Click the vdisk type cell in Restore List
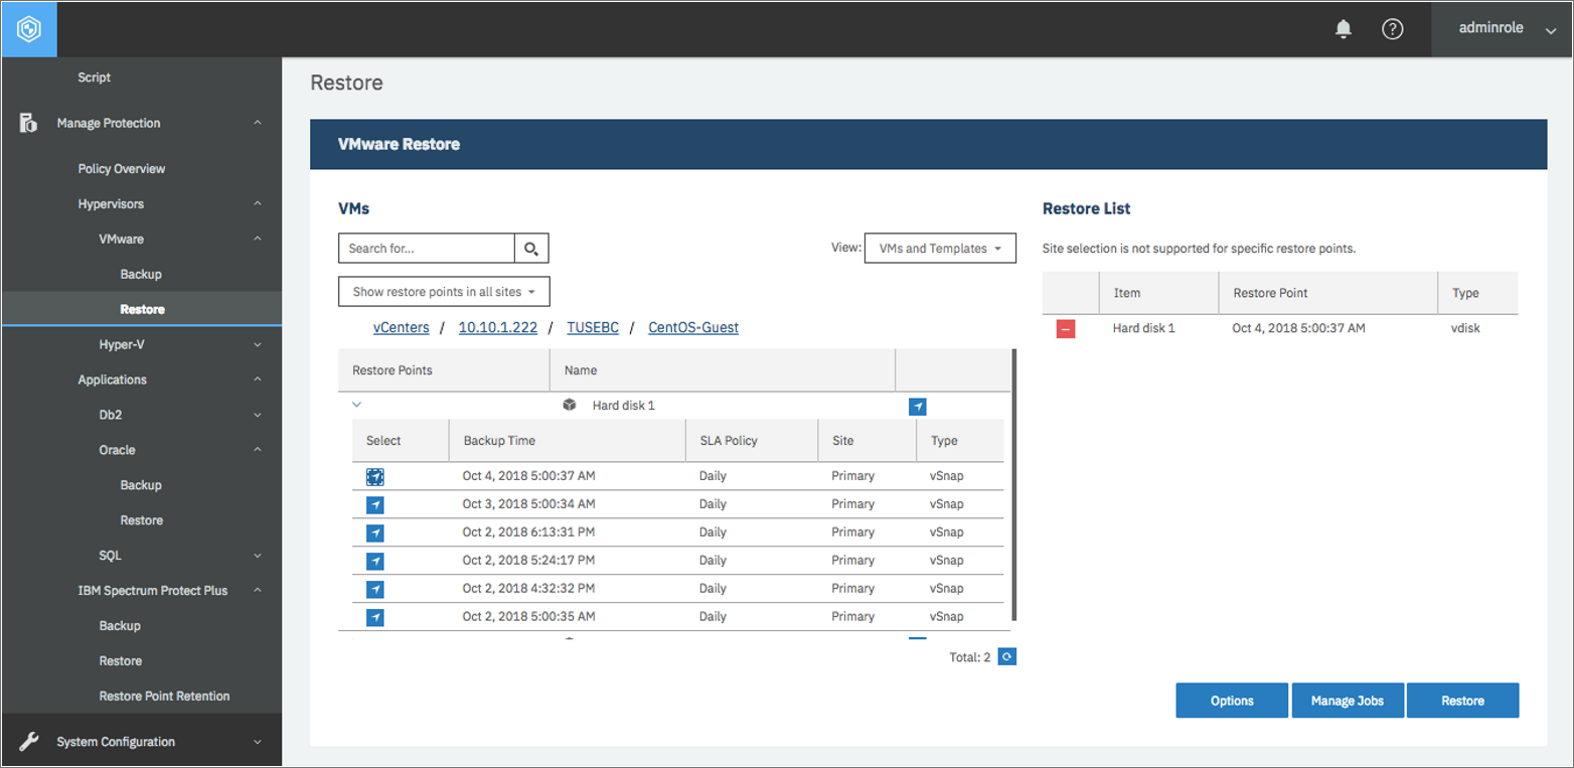The width and height of the screenshot is (1574, 768). point(1465,328)
